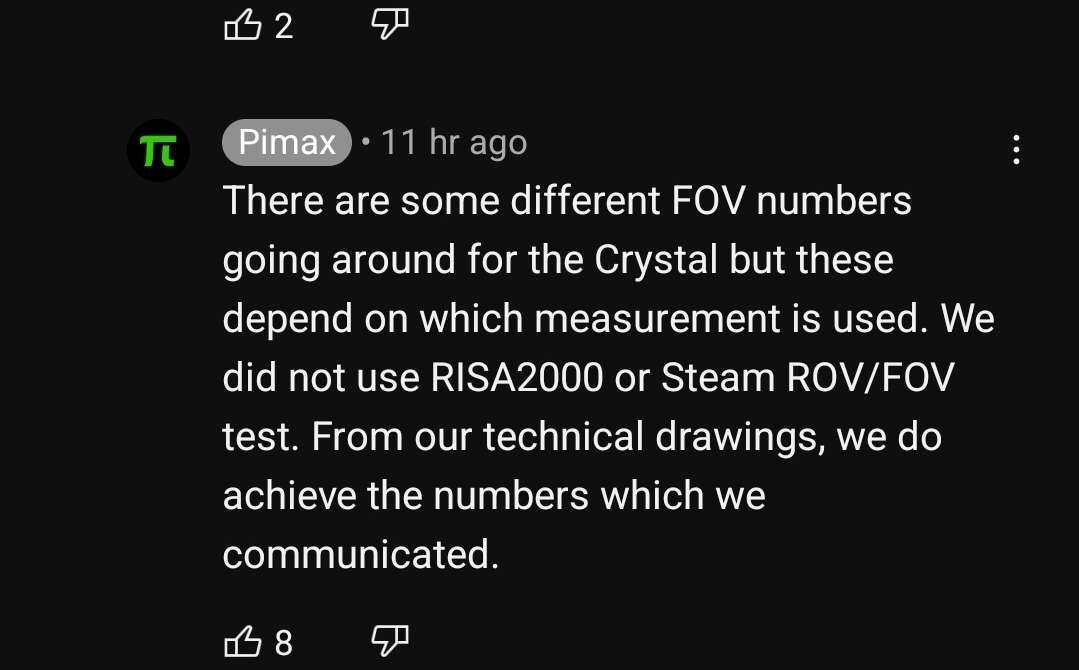Image resolution: width=1079 pixels, height=670 pixels.
Task: Click the like count number 8
Action: (284, 642)
